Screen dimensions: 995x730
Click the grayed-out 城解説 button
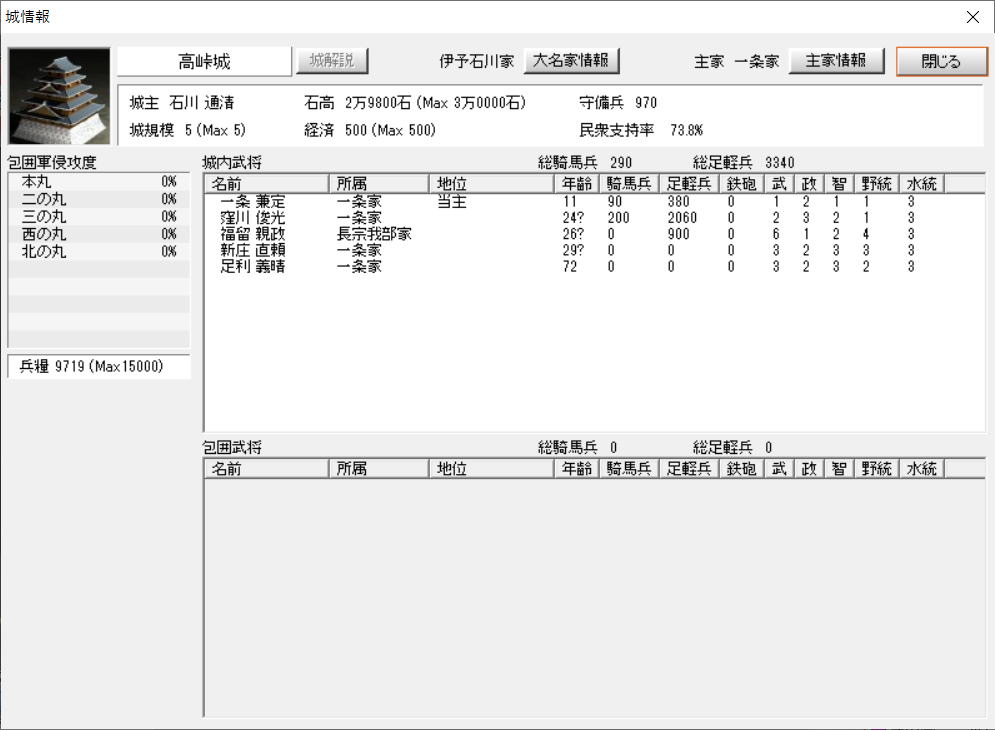coord(332,61)
